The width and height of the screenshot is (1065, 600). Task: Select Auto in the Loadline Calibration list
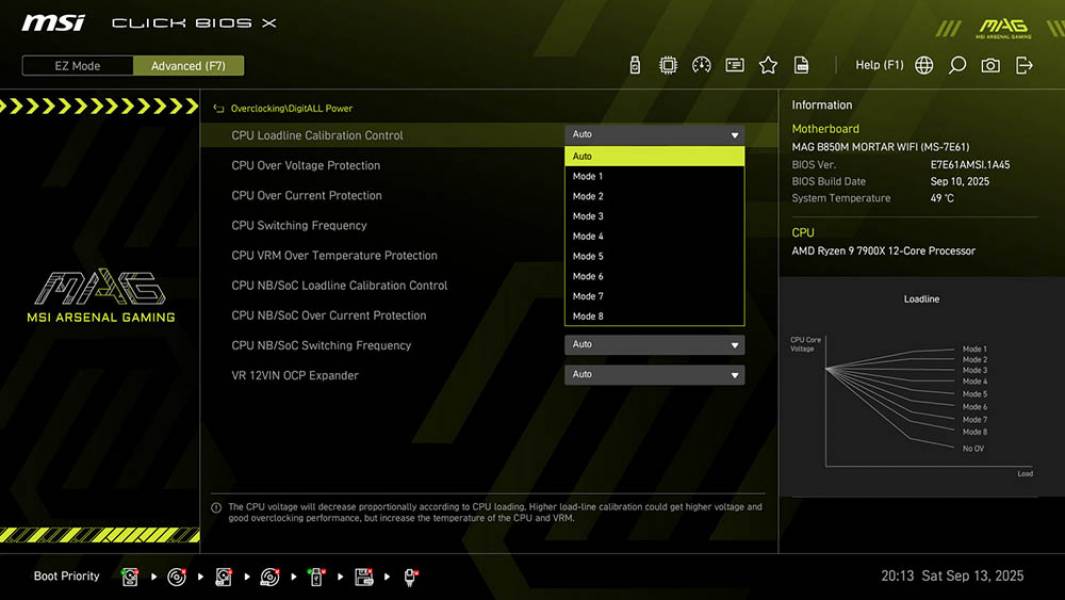tap(655, 155)
